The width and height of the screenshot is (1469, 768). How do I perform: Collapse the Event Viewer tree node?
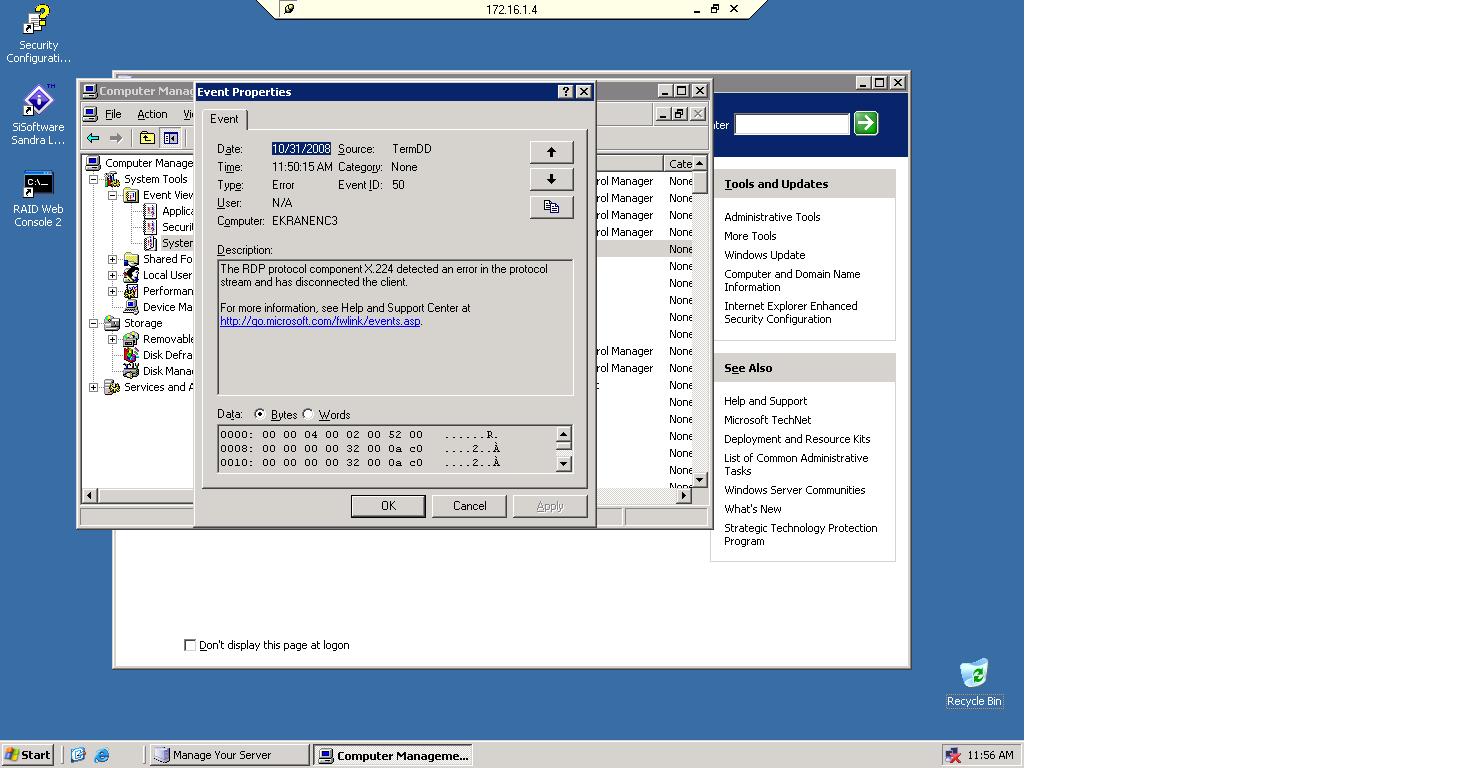[x=113, y=195]
